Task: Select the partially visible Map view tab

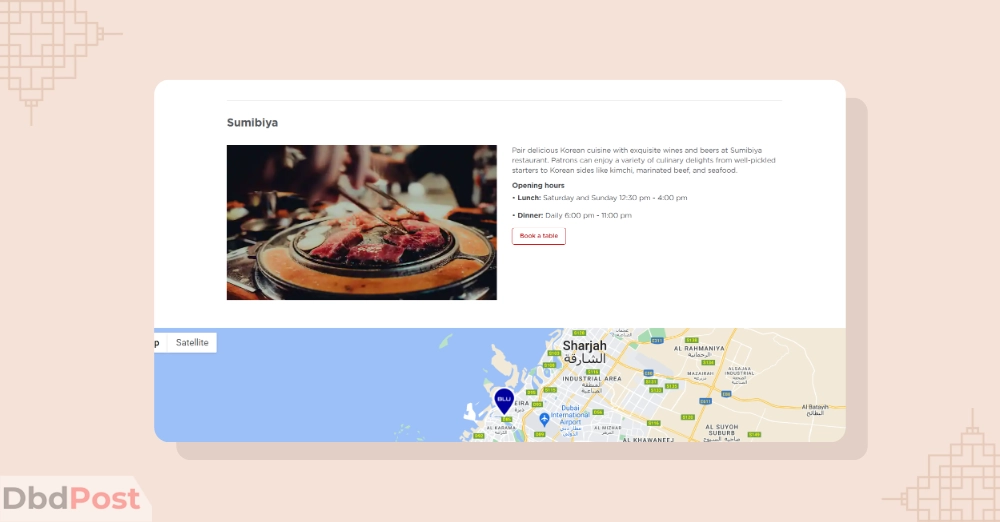Action: tap(160, 343)
